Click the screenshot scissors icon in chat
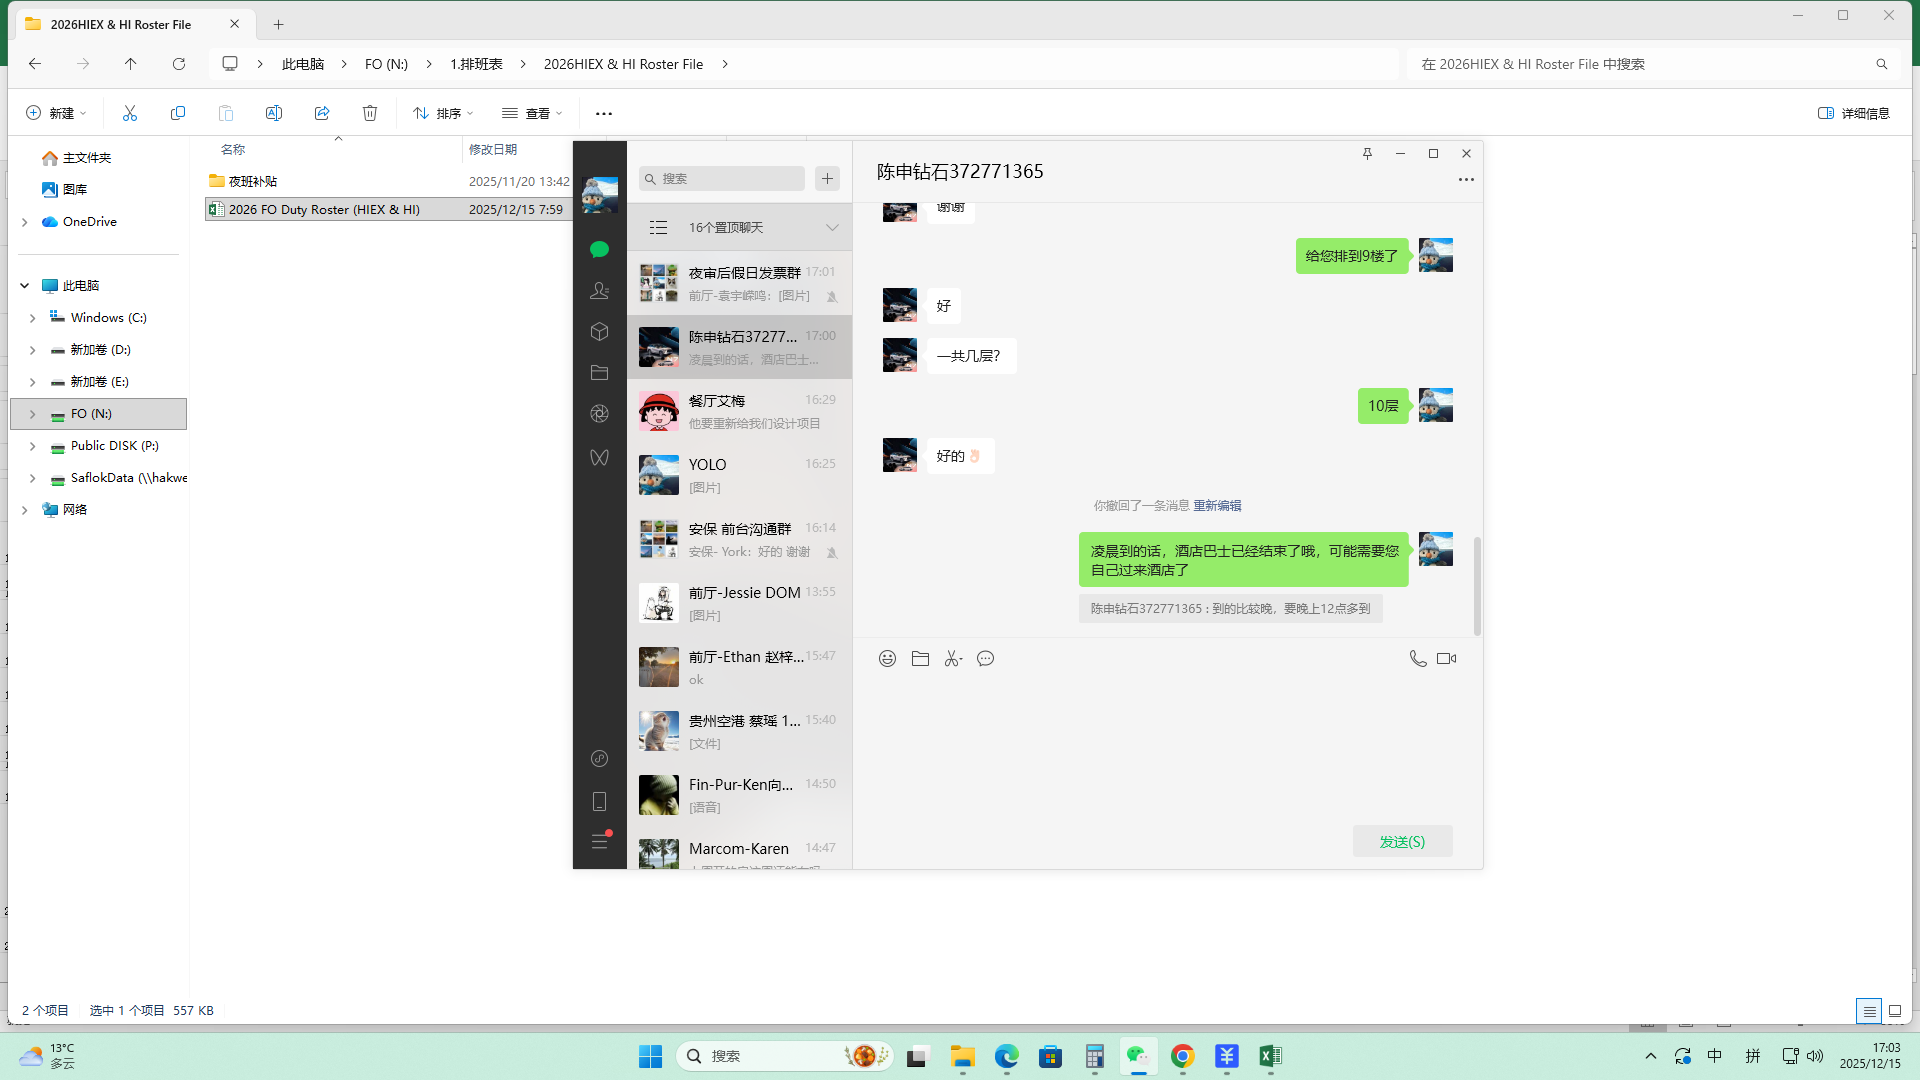The height and width of the screenshot is (1080, 1920). (952, 658)
